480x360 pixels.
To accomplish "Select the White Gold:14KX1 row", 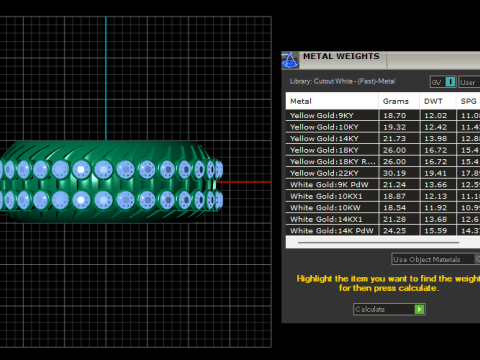I will (x=383, y=219).
